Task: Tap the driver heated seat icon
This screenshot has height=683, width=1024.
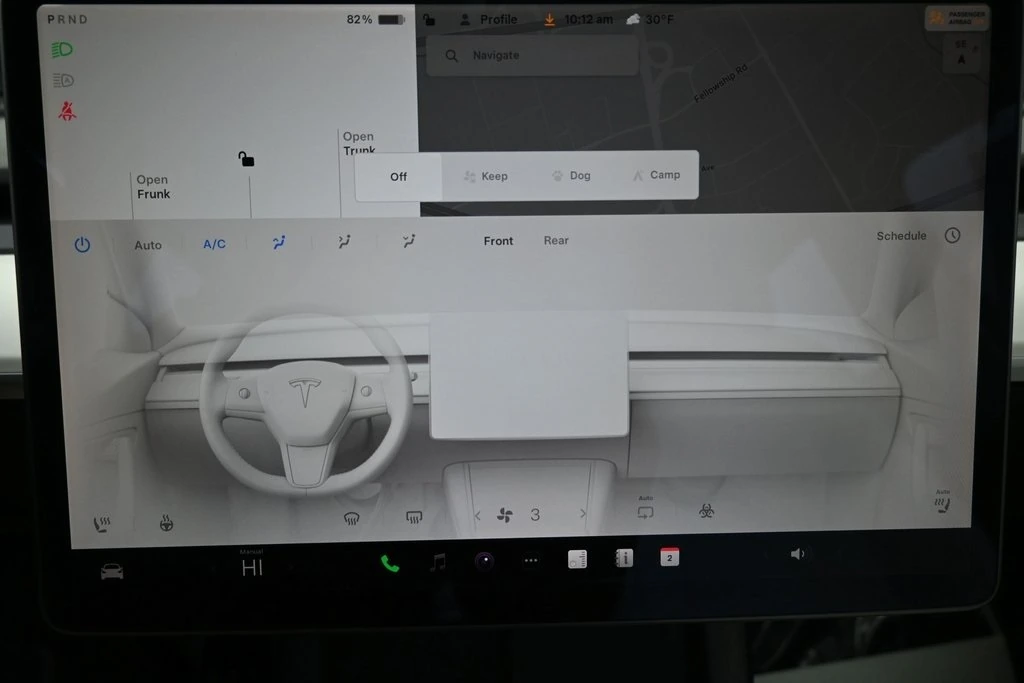Action: pos(101,522)
